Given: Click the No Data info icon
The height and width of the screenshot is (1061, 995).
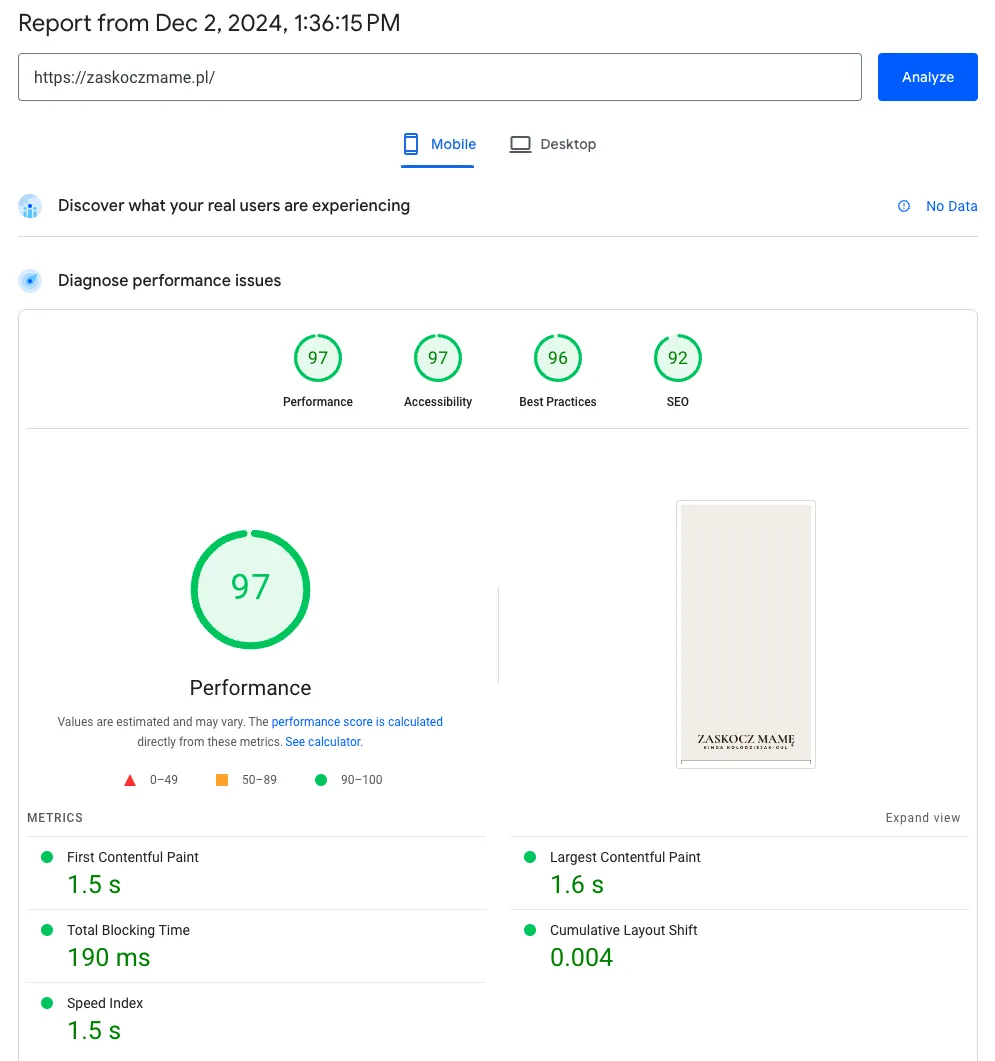Looking at the screenshot, I should click(904, 206).
